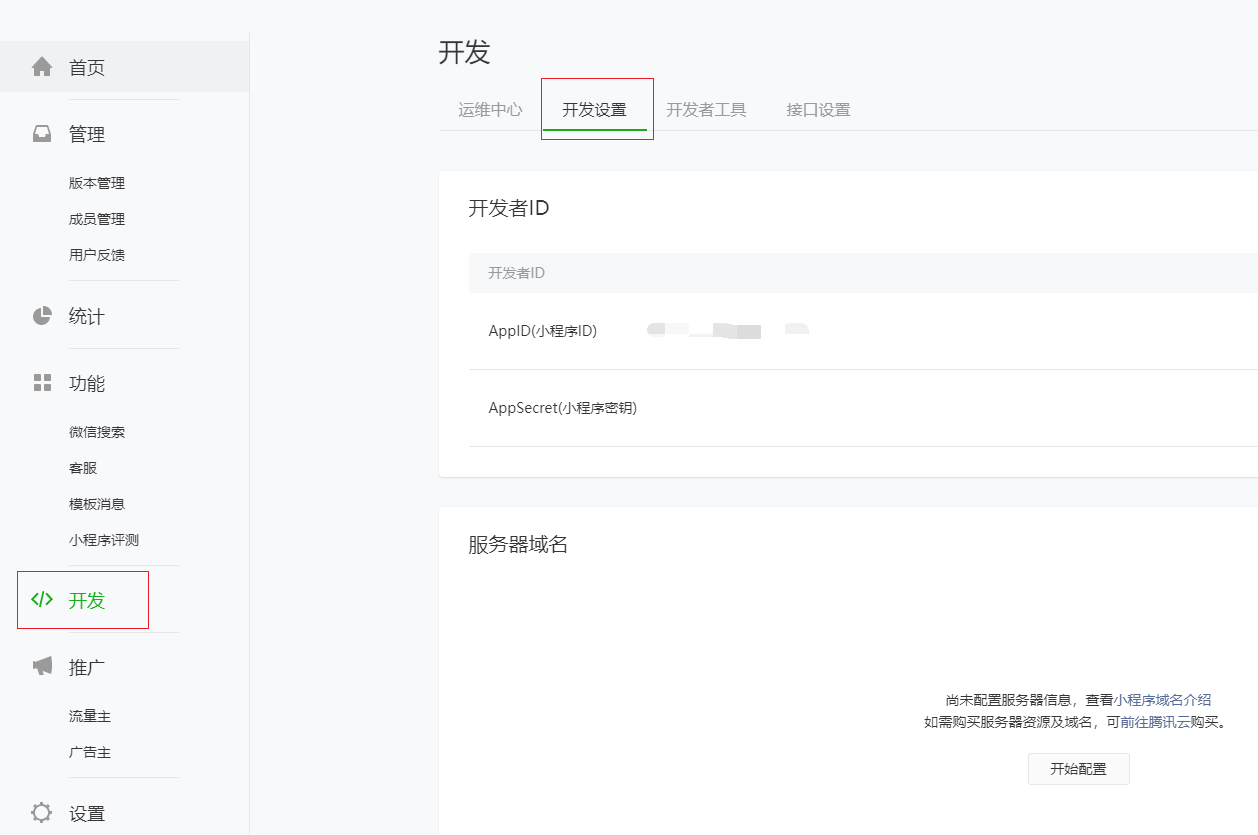Click the inbox tray icon for 管理

42,134
